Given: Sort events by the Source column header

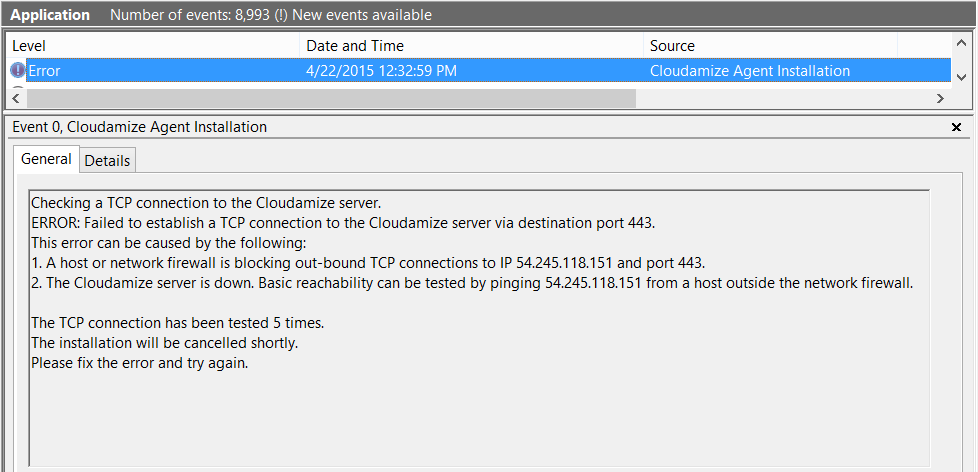Looking at the screenshot, I should point(770,46).
